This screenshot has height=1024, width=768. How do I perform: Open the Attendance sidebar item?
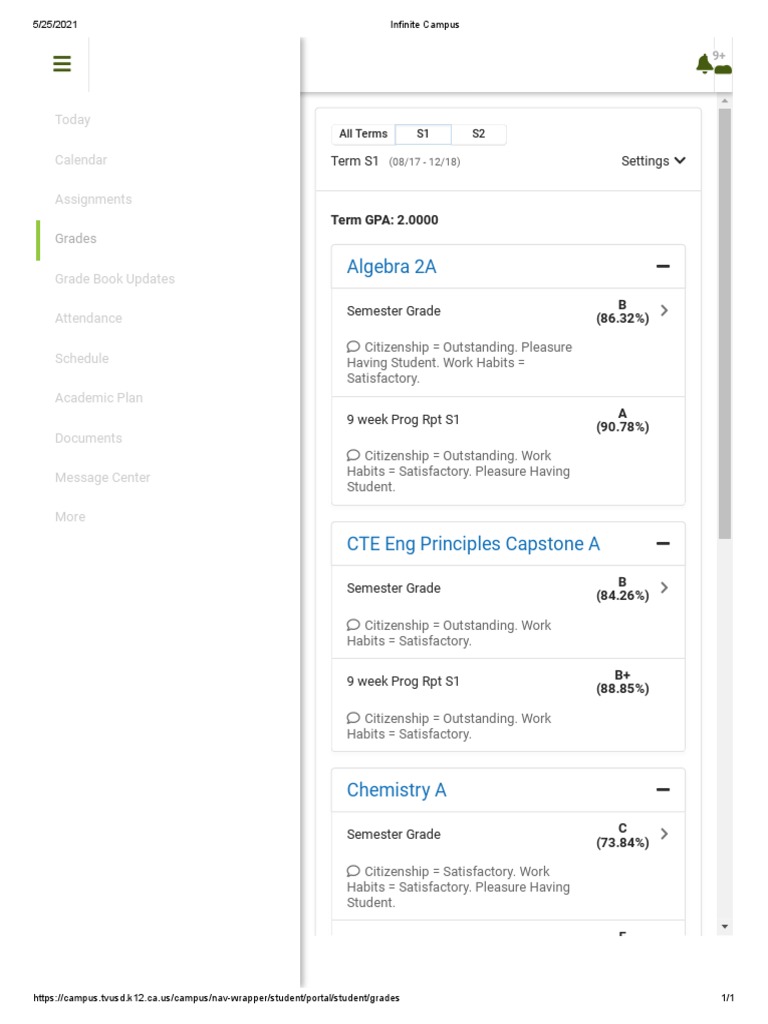(88, 318)
